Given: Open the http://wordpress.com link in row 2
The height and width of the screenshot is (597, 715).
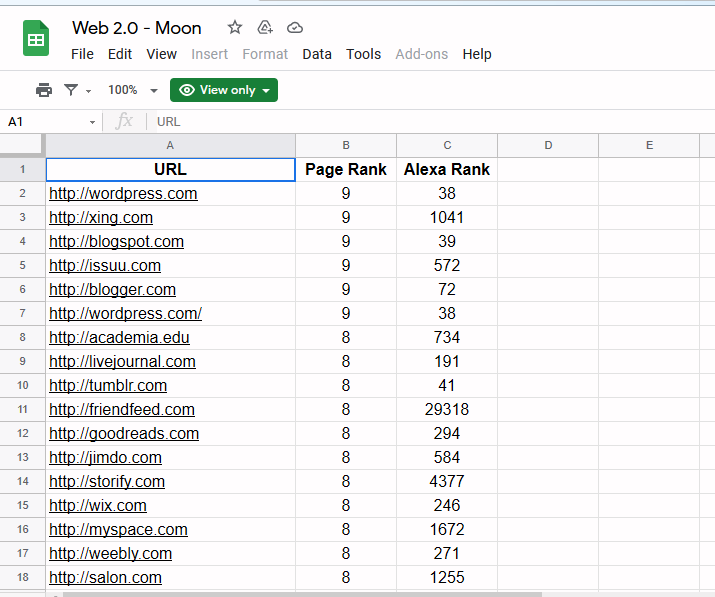Looking at the screenshot, I should 123,194.
